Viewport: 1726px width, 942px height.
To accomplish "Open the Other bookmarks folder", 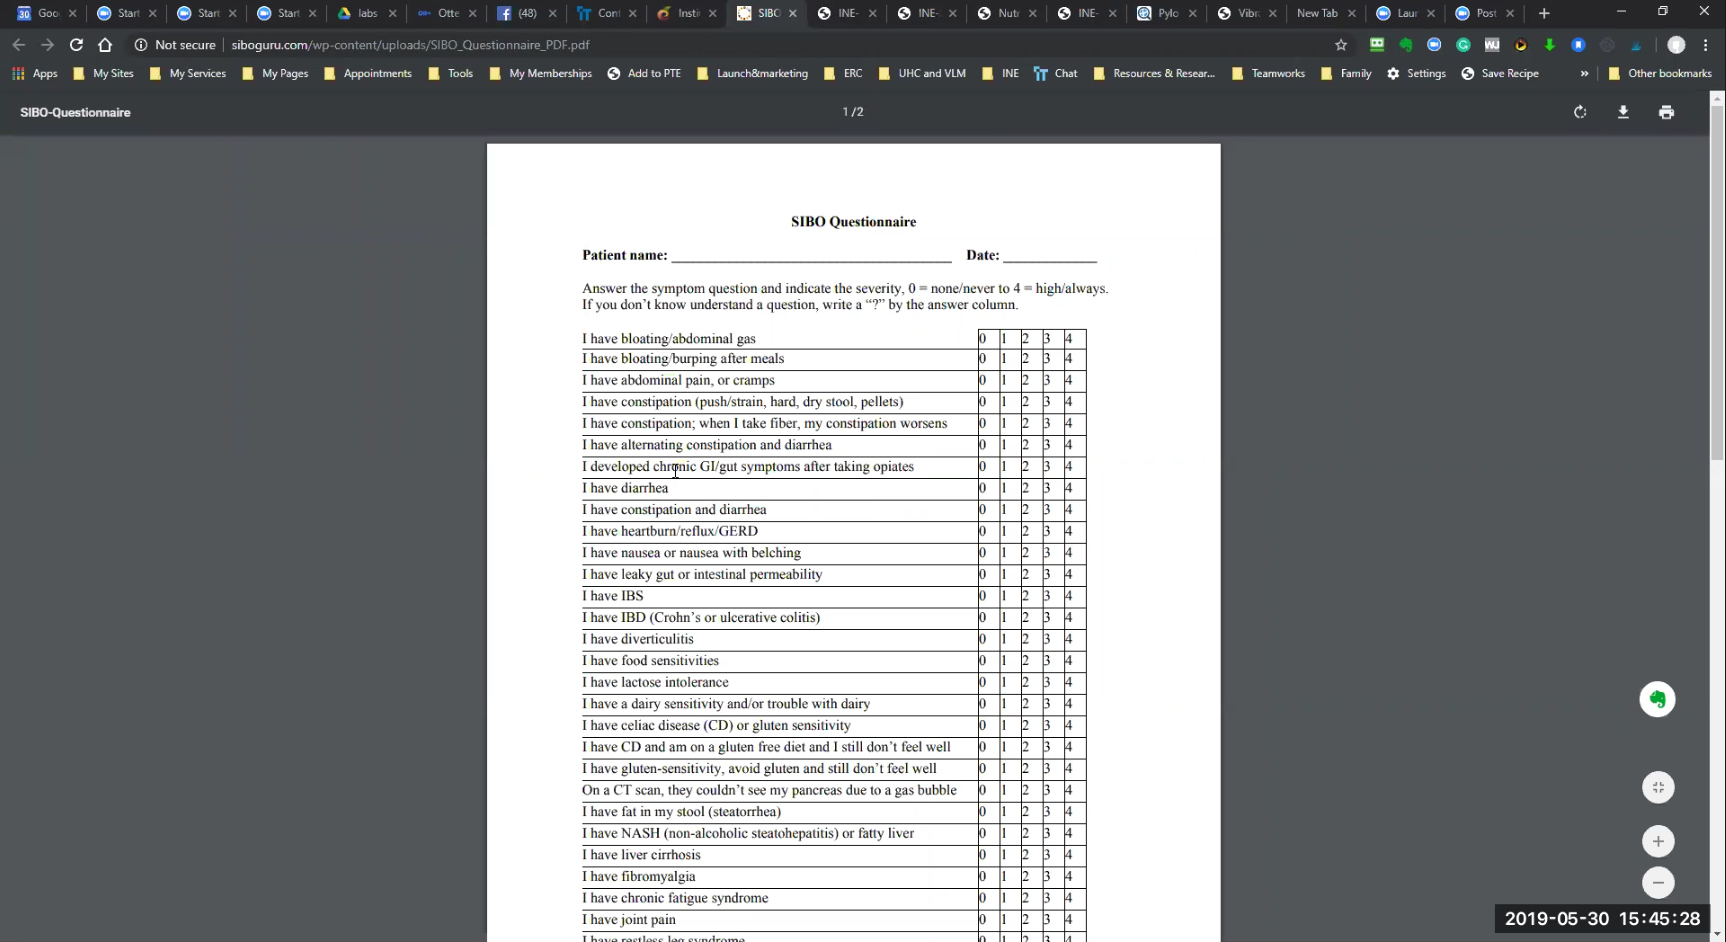I will [1660, 73].
